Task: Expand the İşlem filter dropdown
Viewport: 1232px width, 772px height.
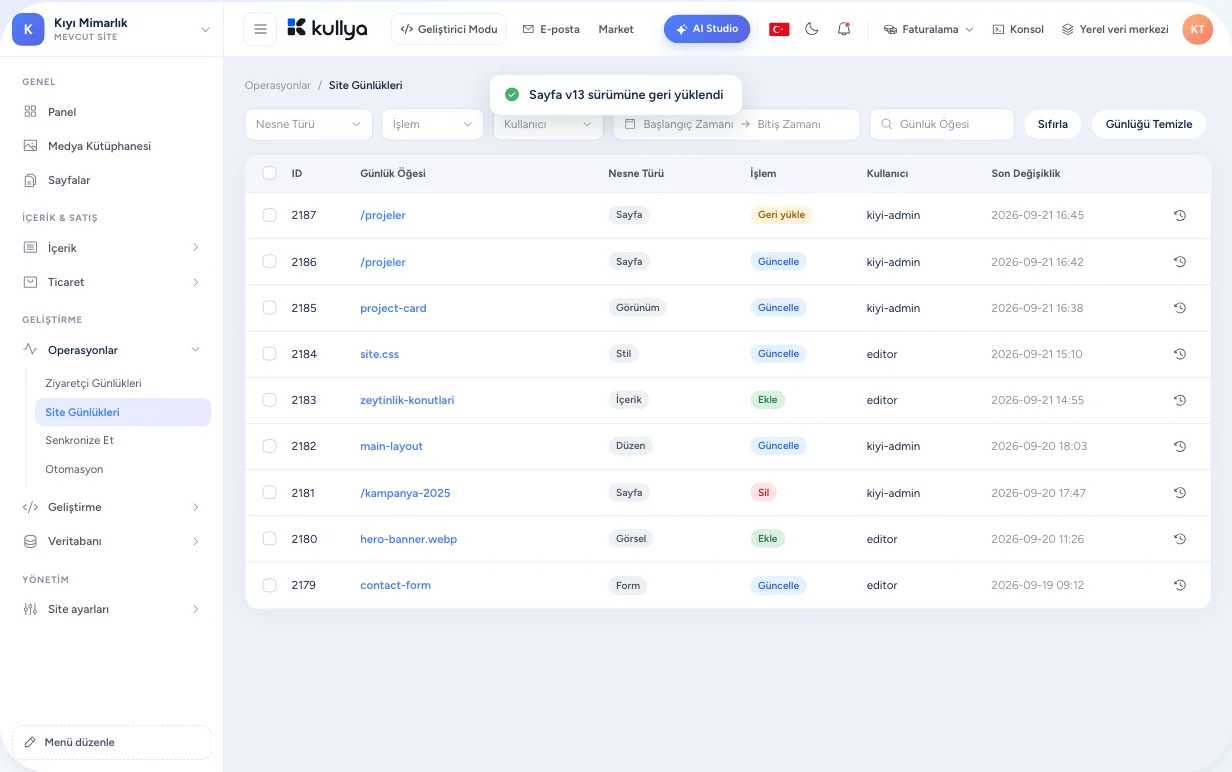Action: click(432, 124)
